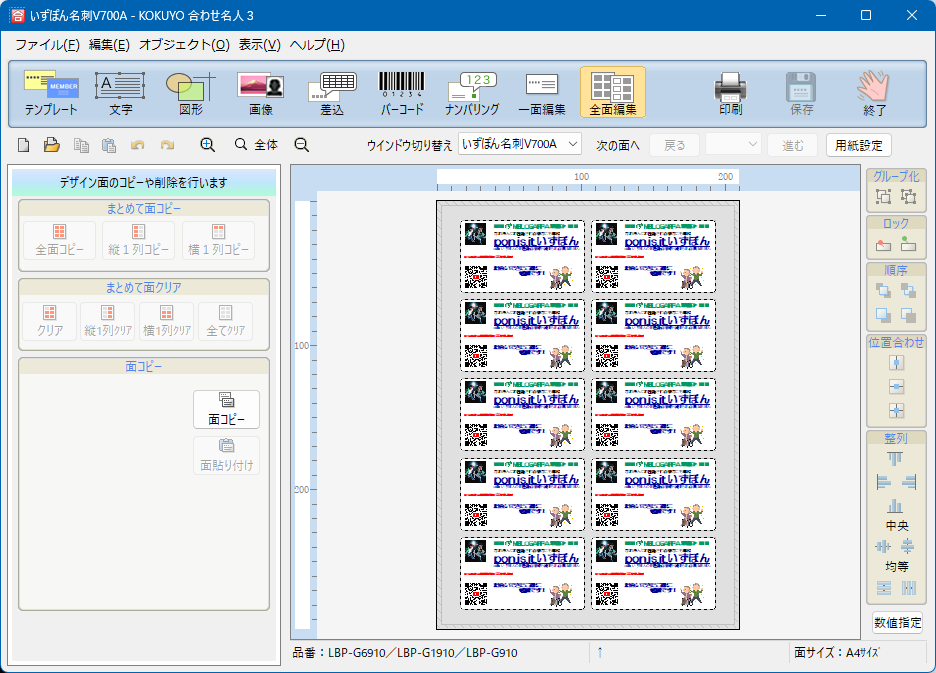Click the 面貼り付け button
This screenshot has width=936, height=673.
(226, 456)
